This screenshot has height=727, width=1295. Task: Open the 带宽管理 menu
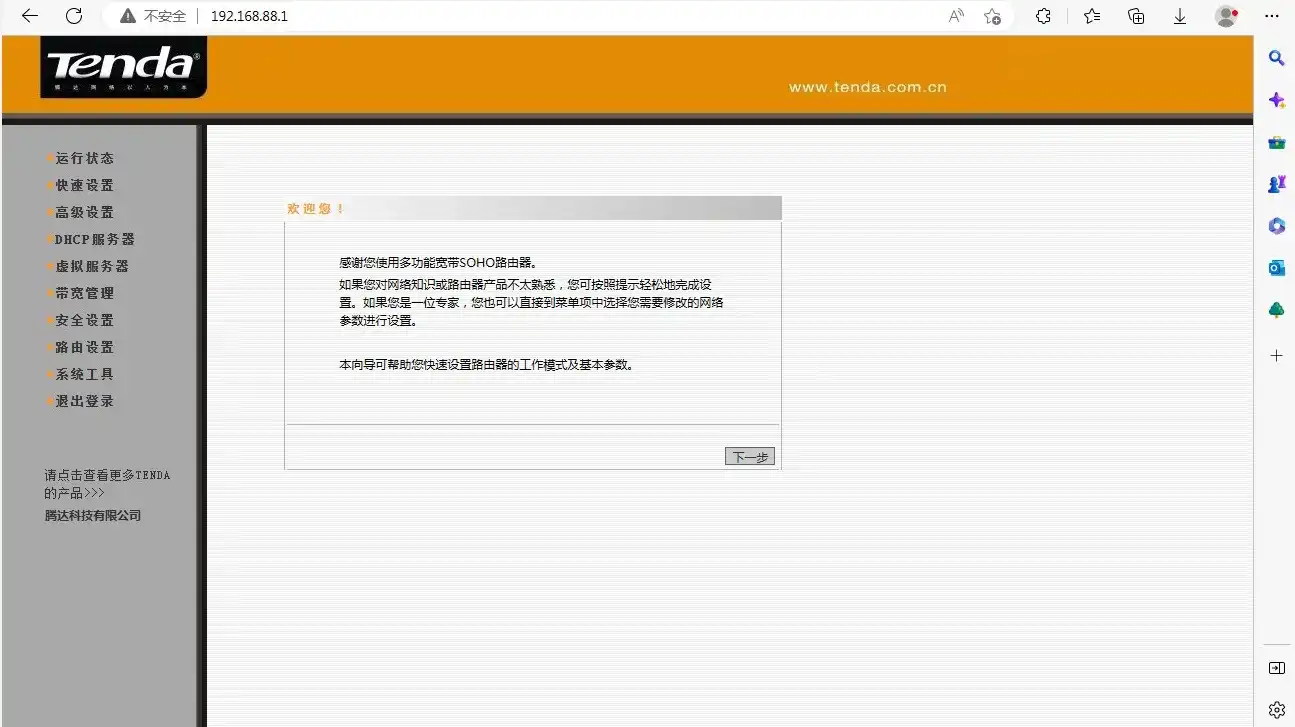(x=84, y=293)
